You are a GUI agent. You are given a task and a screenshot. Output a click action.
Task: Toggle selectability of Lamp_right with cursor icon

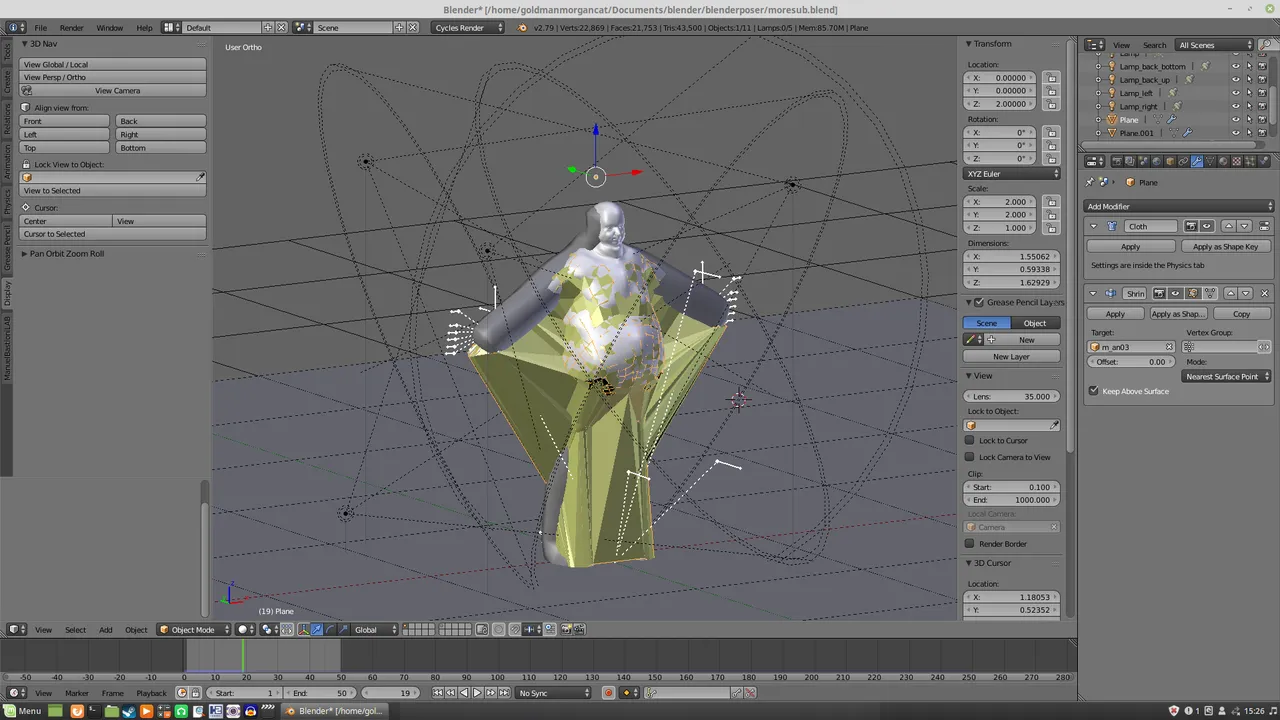pyautogui.click(x=1249, y=106)
